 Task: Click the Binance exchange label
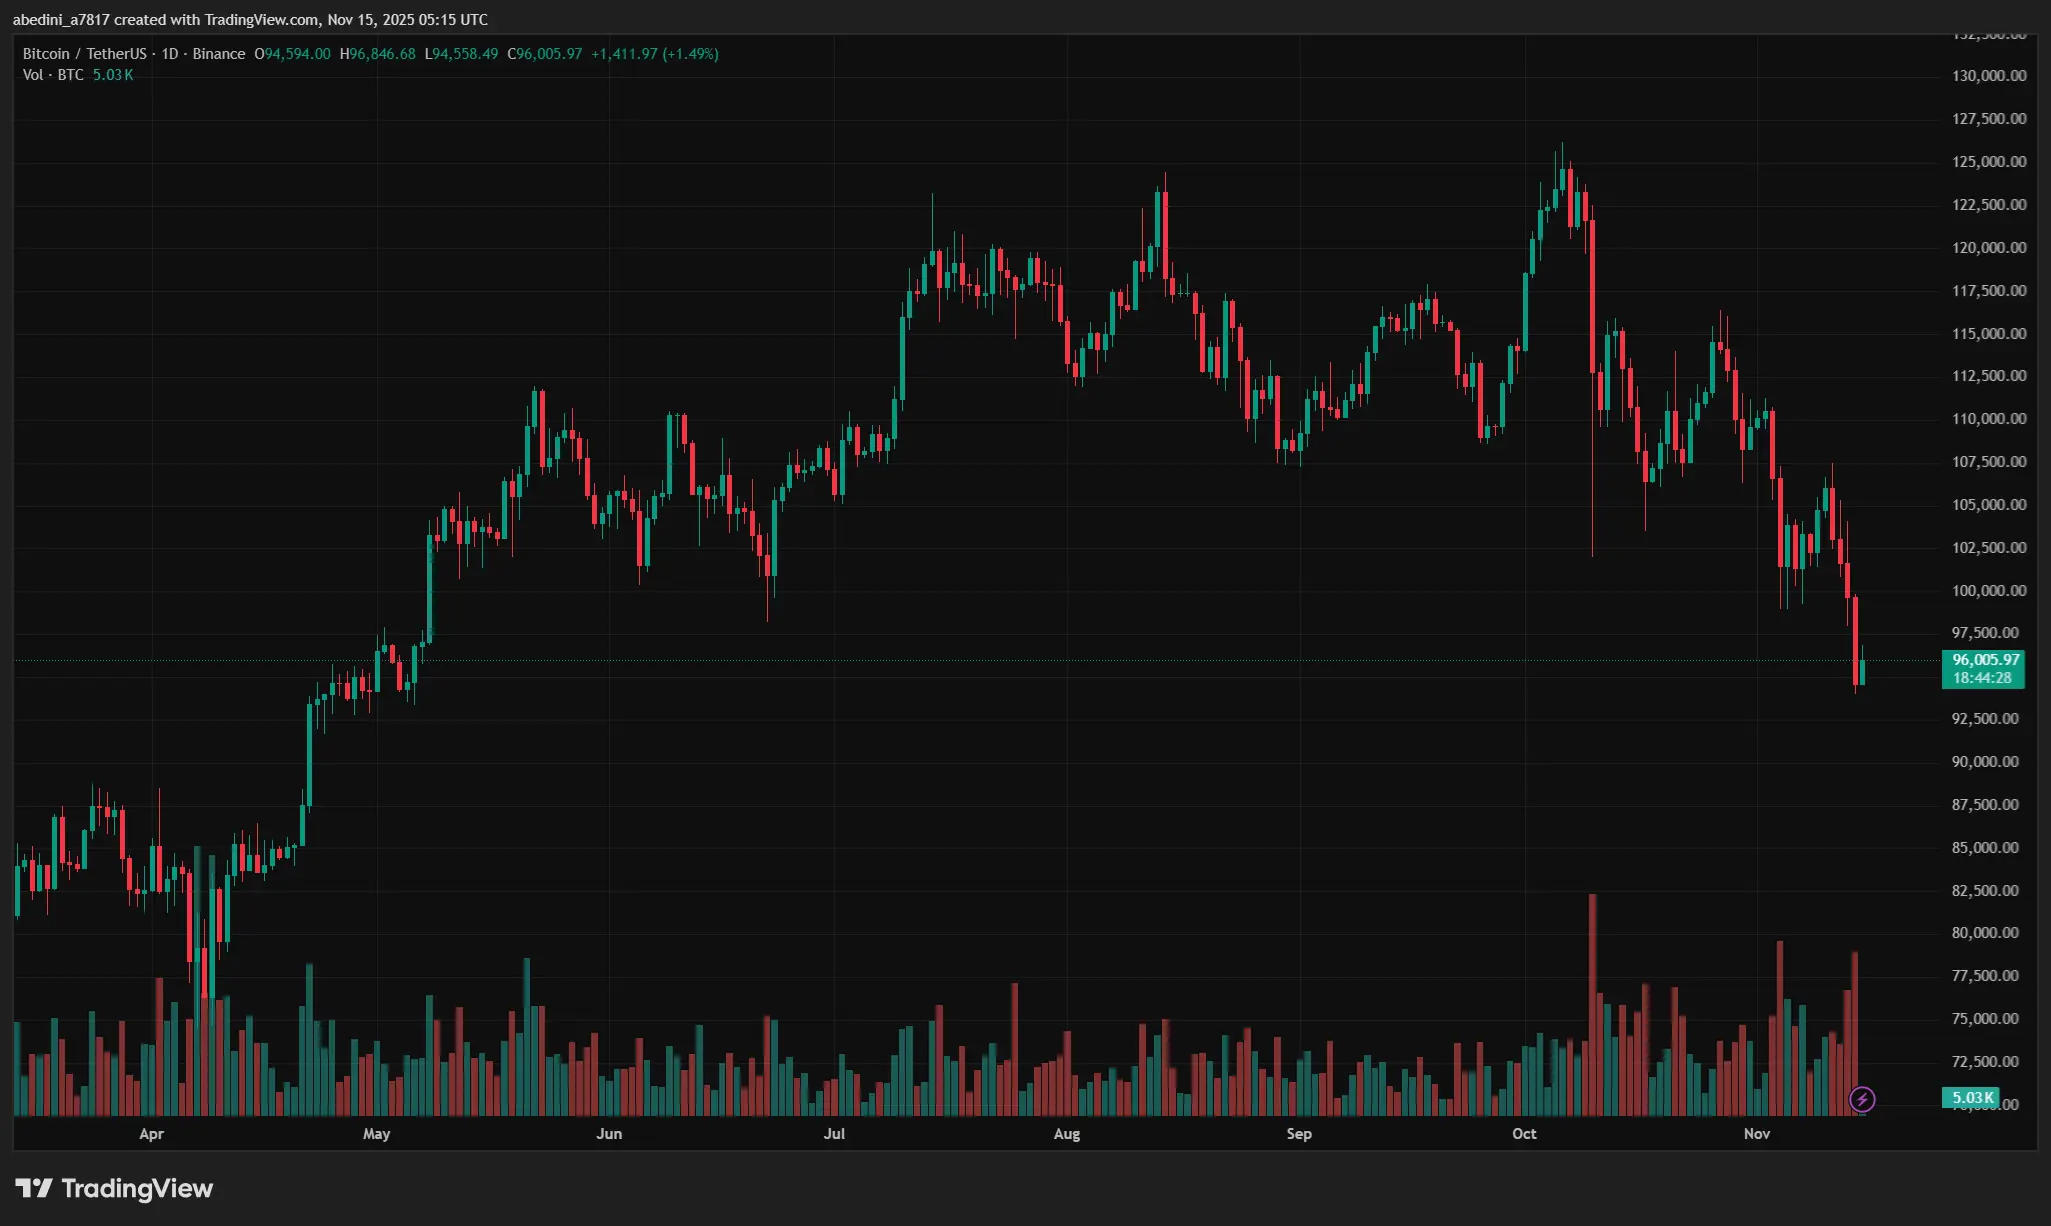(x=219, y=54)
